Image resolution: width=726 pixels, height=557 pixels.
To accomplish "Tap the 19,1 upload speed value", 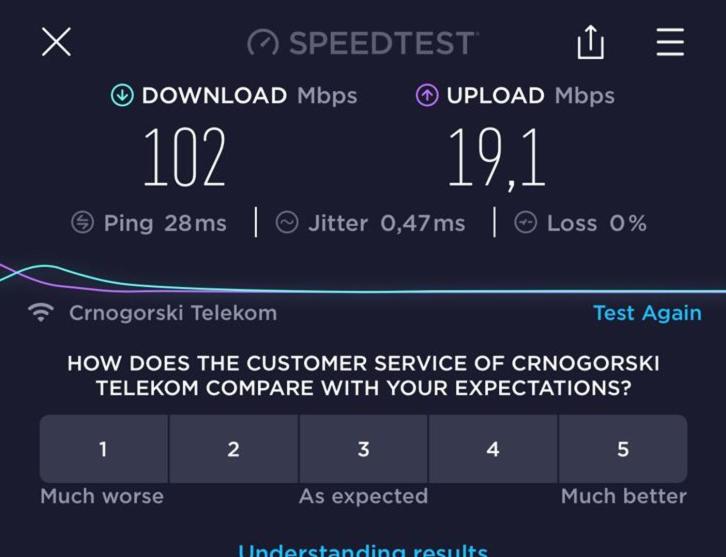I will 496,158.
